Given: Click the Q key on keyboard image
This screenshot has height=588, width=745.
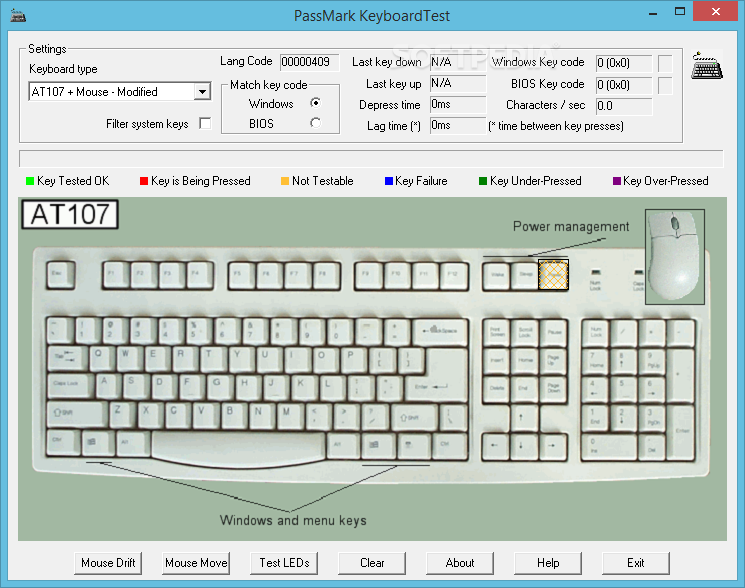Looking at the screenshot, I should coord(100,358).
